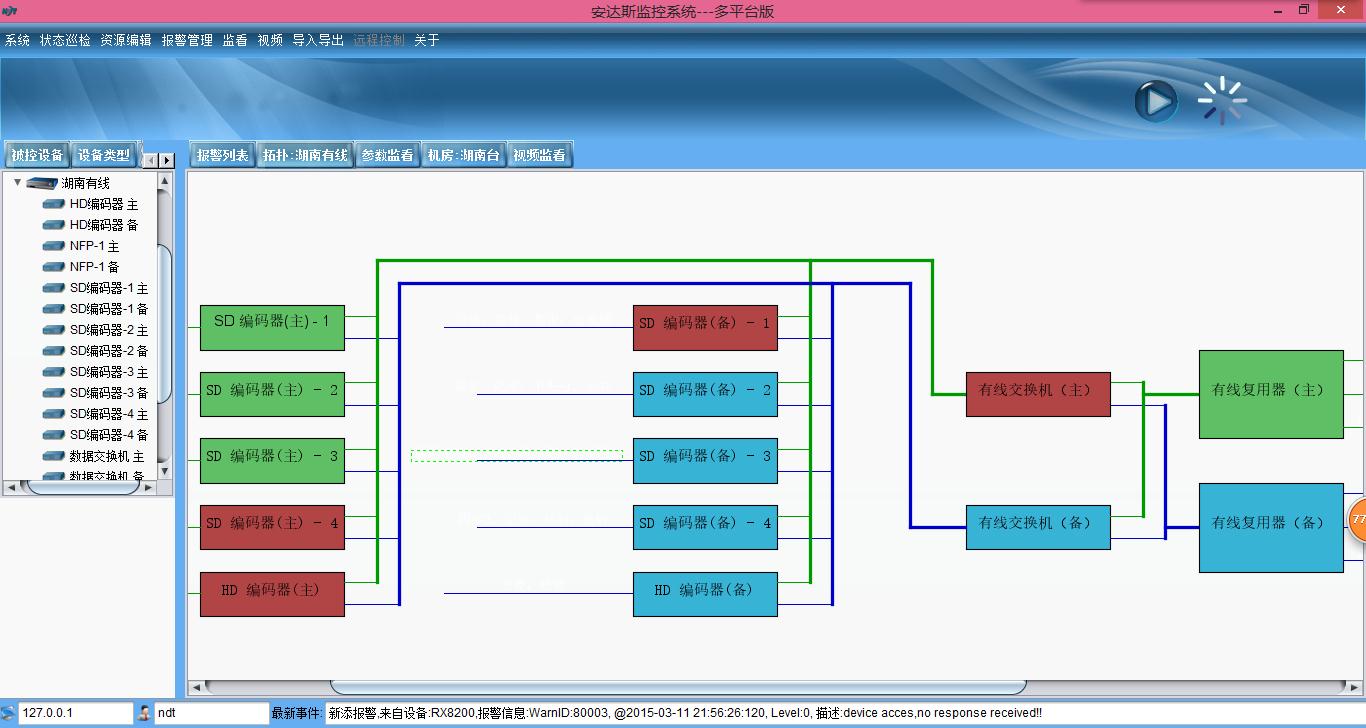Click topology canvas scrollbar left arrow
The height and width of the screenshot is (728, 1366).
pos(196,688)
